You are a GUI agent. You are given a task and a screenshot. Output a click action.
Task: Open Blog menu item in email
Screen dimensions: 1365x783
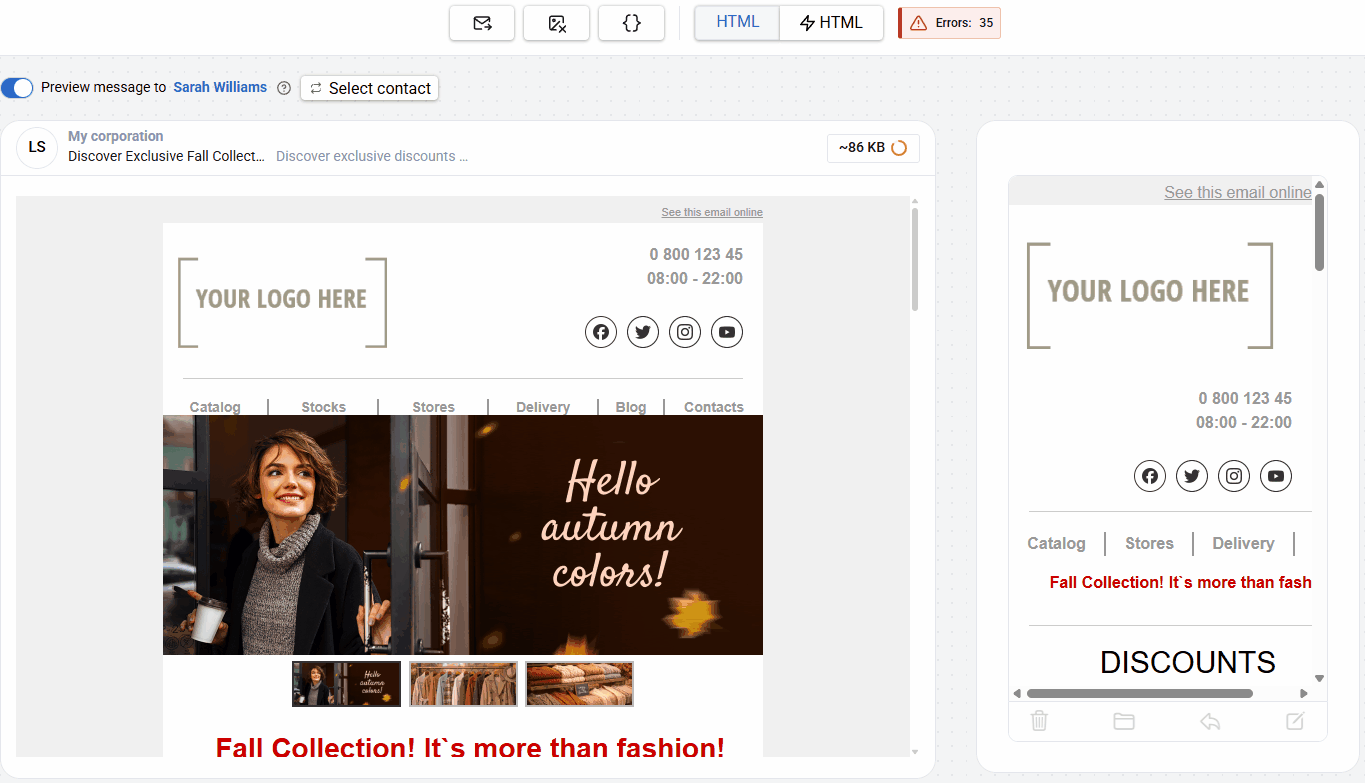pos(631,407)
